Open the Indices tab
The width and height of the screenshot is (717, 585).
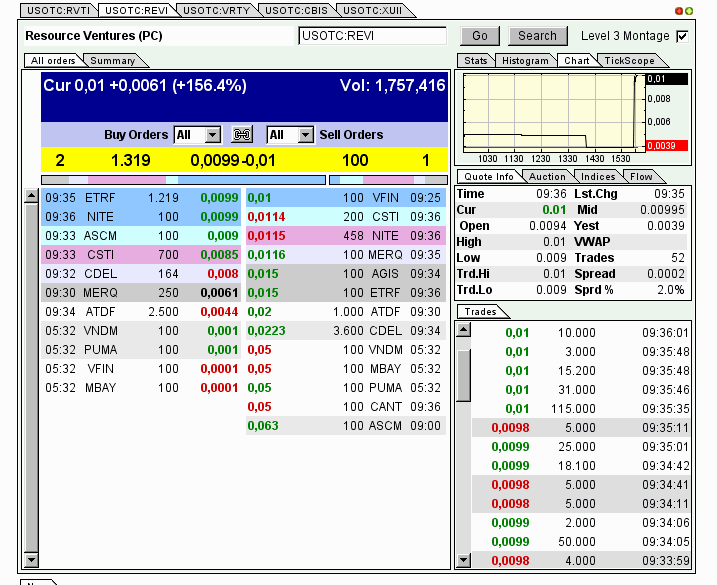(x=598, y=177)
